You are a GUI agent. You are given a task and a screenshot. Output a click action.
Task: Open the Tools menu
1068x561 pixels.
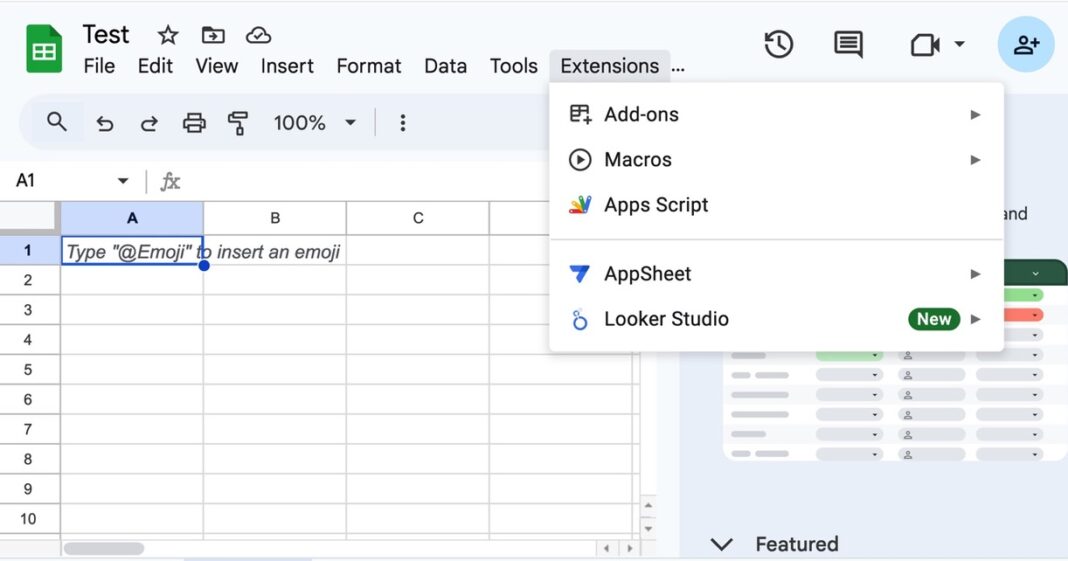coord(514,66)
